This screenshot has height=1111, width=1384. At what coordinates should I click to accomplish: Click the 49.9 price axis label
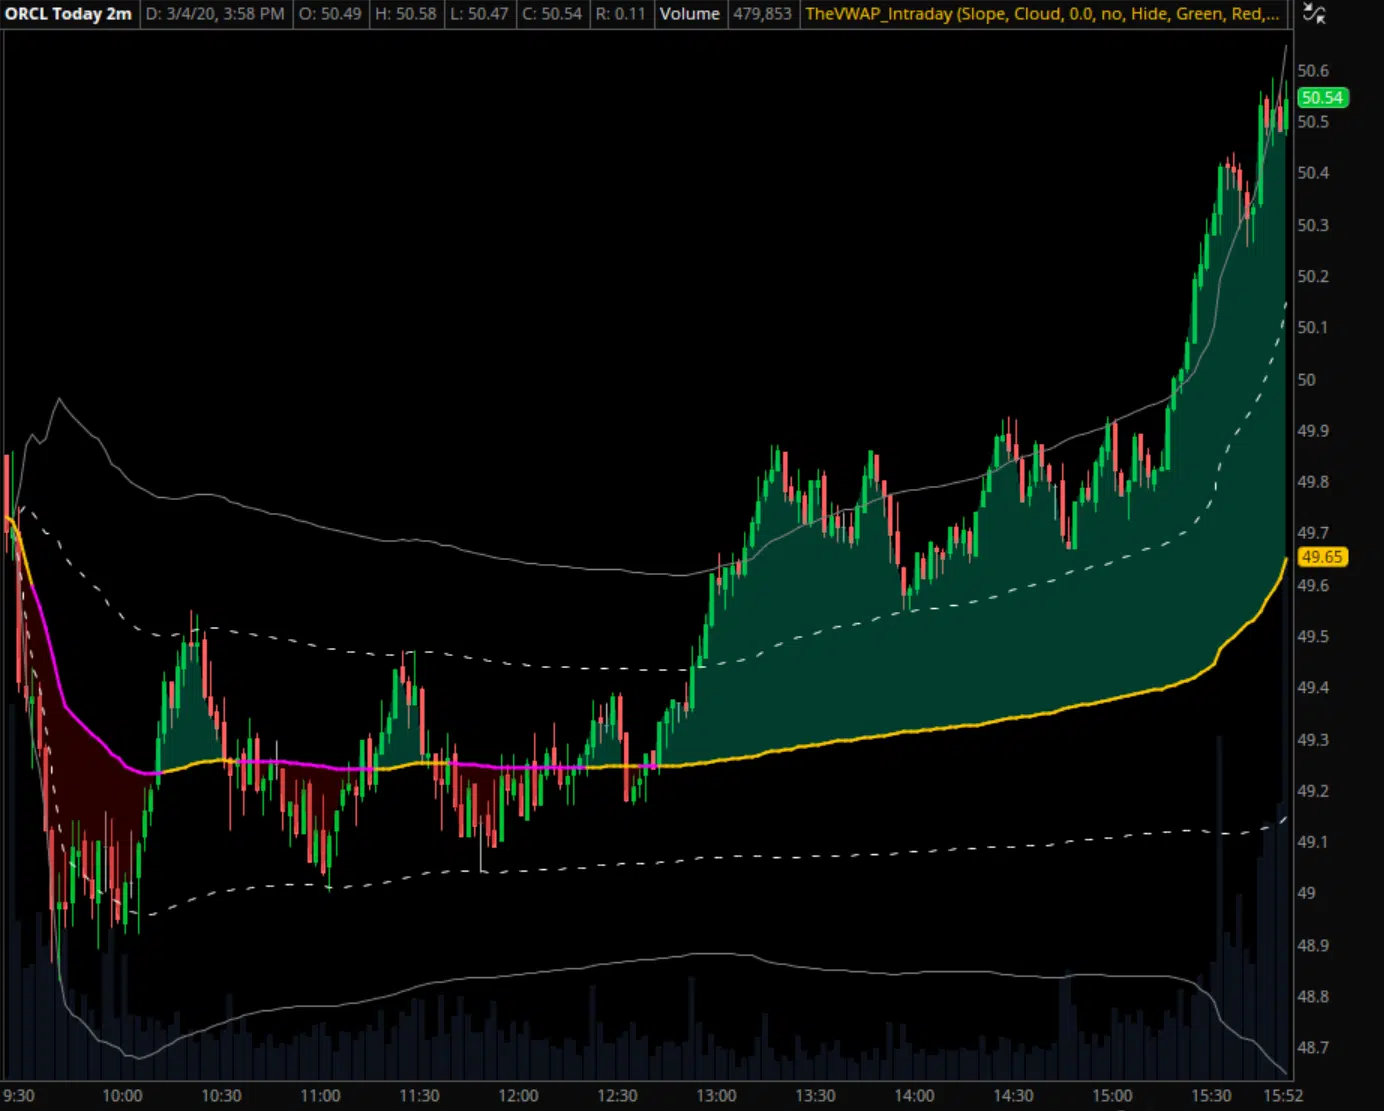click(x=1313, y=430)
